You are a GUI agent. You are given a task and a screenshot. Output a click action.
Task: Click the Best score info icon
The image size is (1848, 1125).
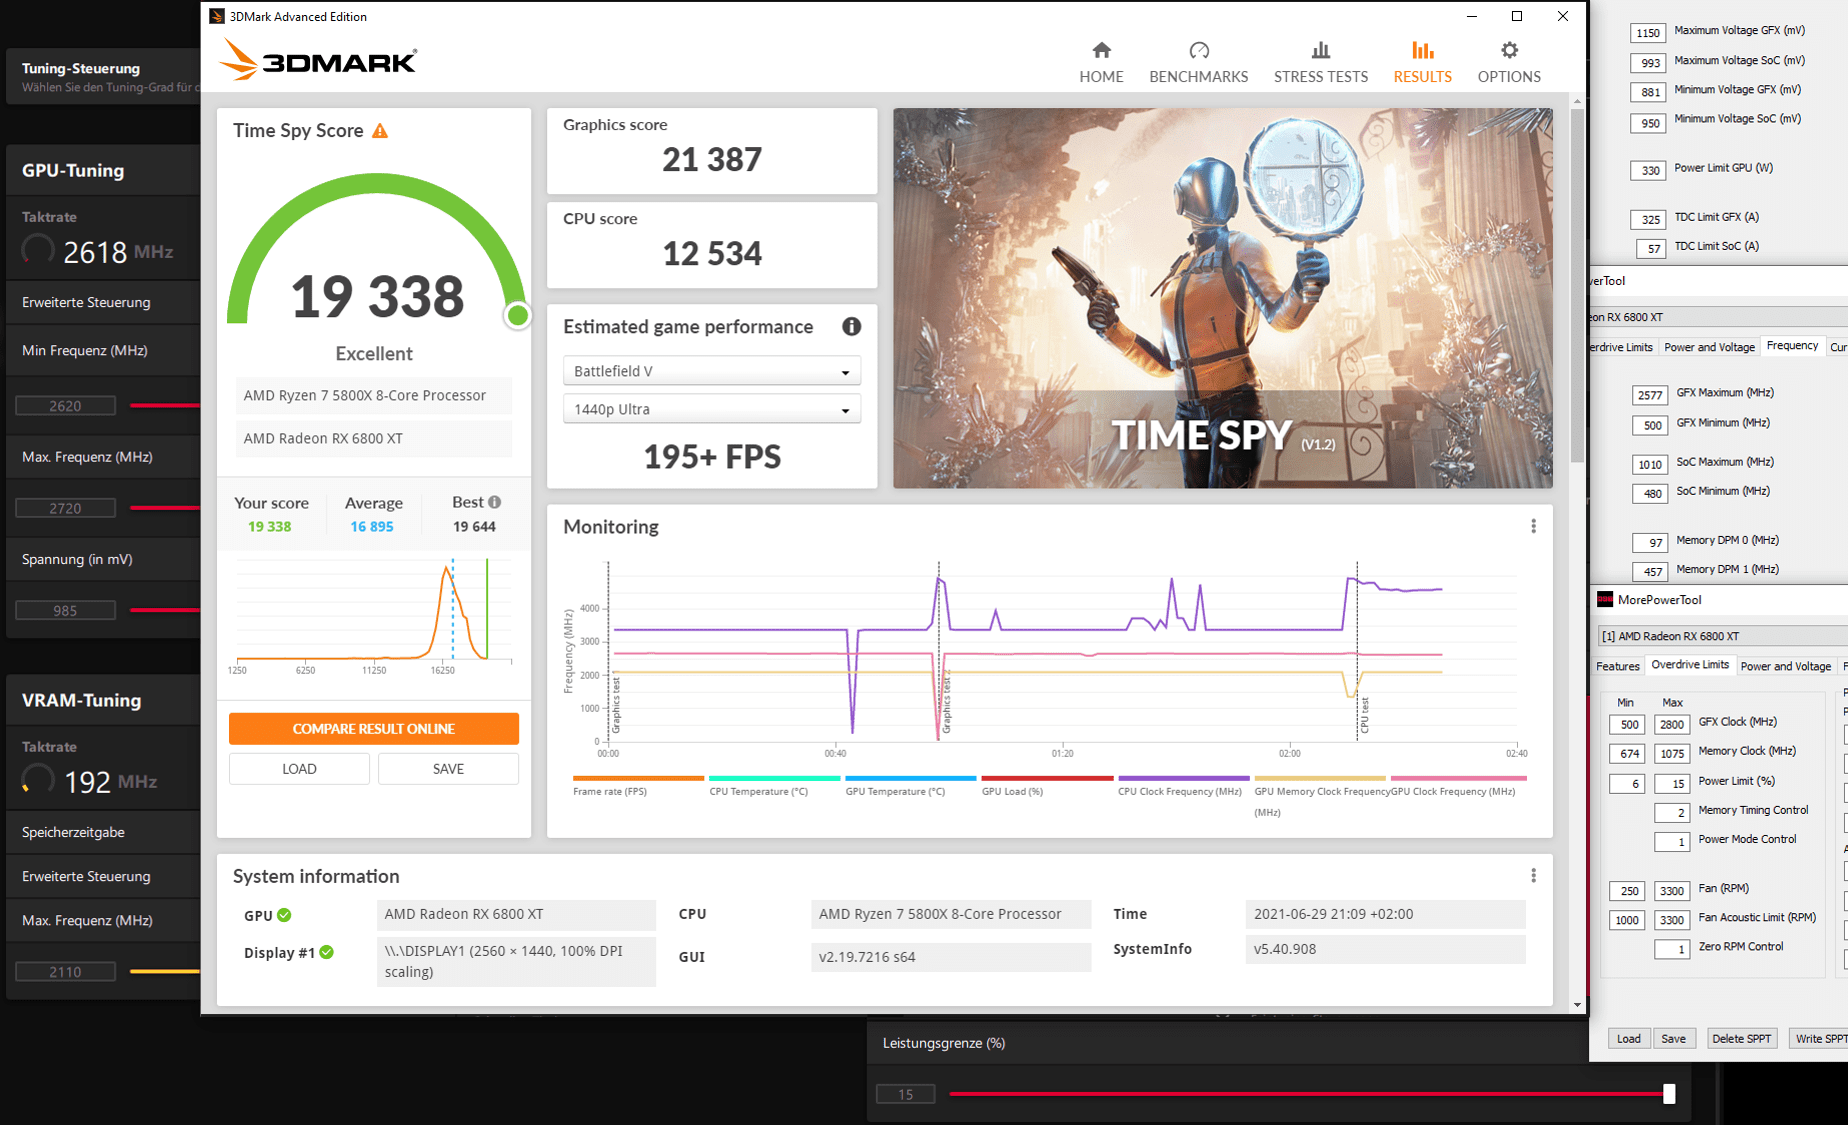(x=494, y=502)
